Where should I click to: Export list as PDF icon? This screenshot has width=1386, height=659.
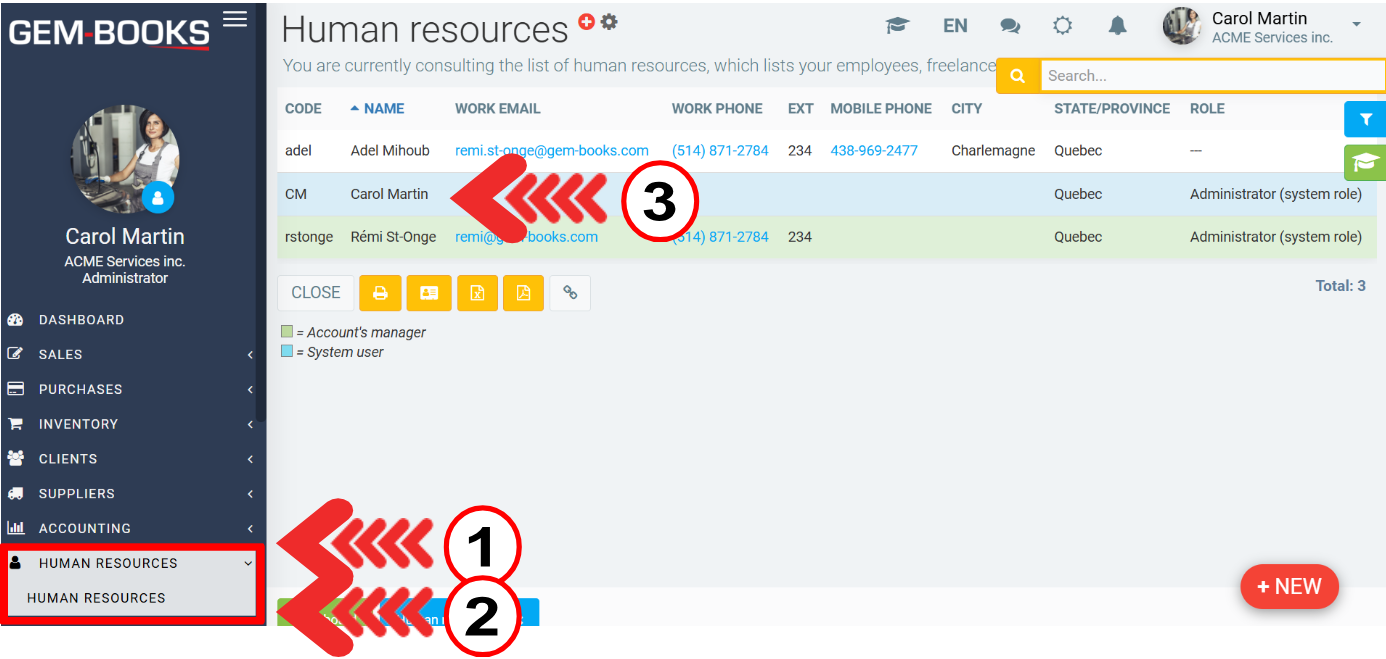[523, 293]
